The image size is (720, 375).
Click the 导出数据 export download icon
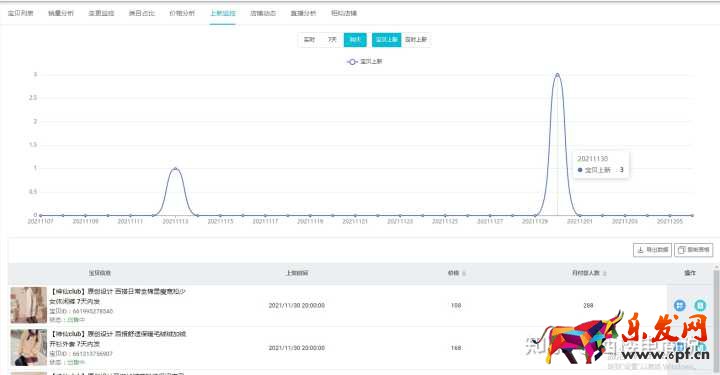point(640,250)
